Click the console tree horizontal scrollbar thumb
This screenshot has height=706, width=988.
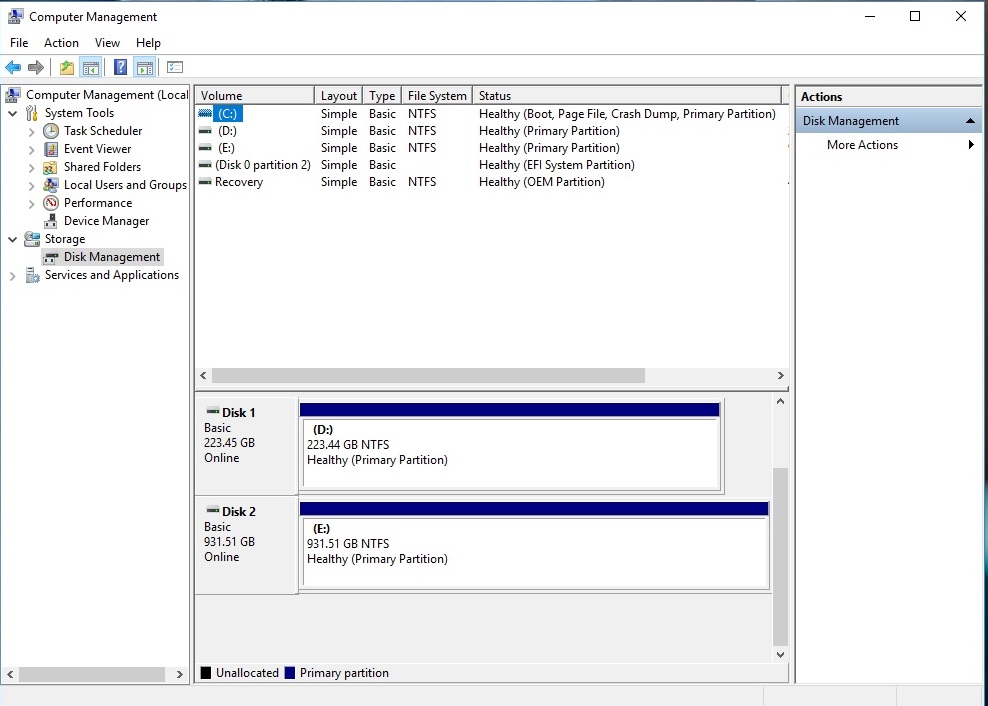click(92, 674)
